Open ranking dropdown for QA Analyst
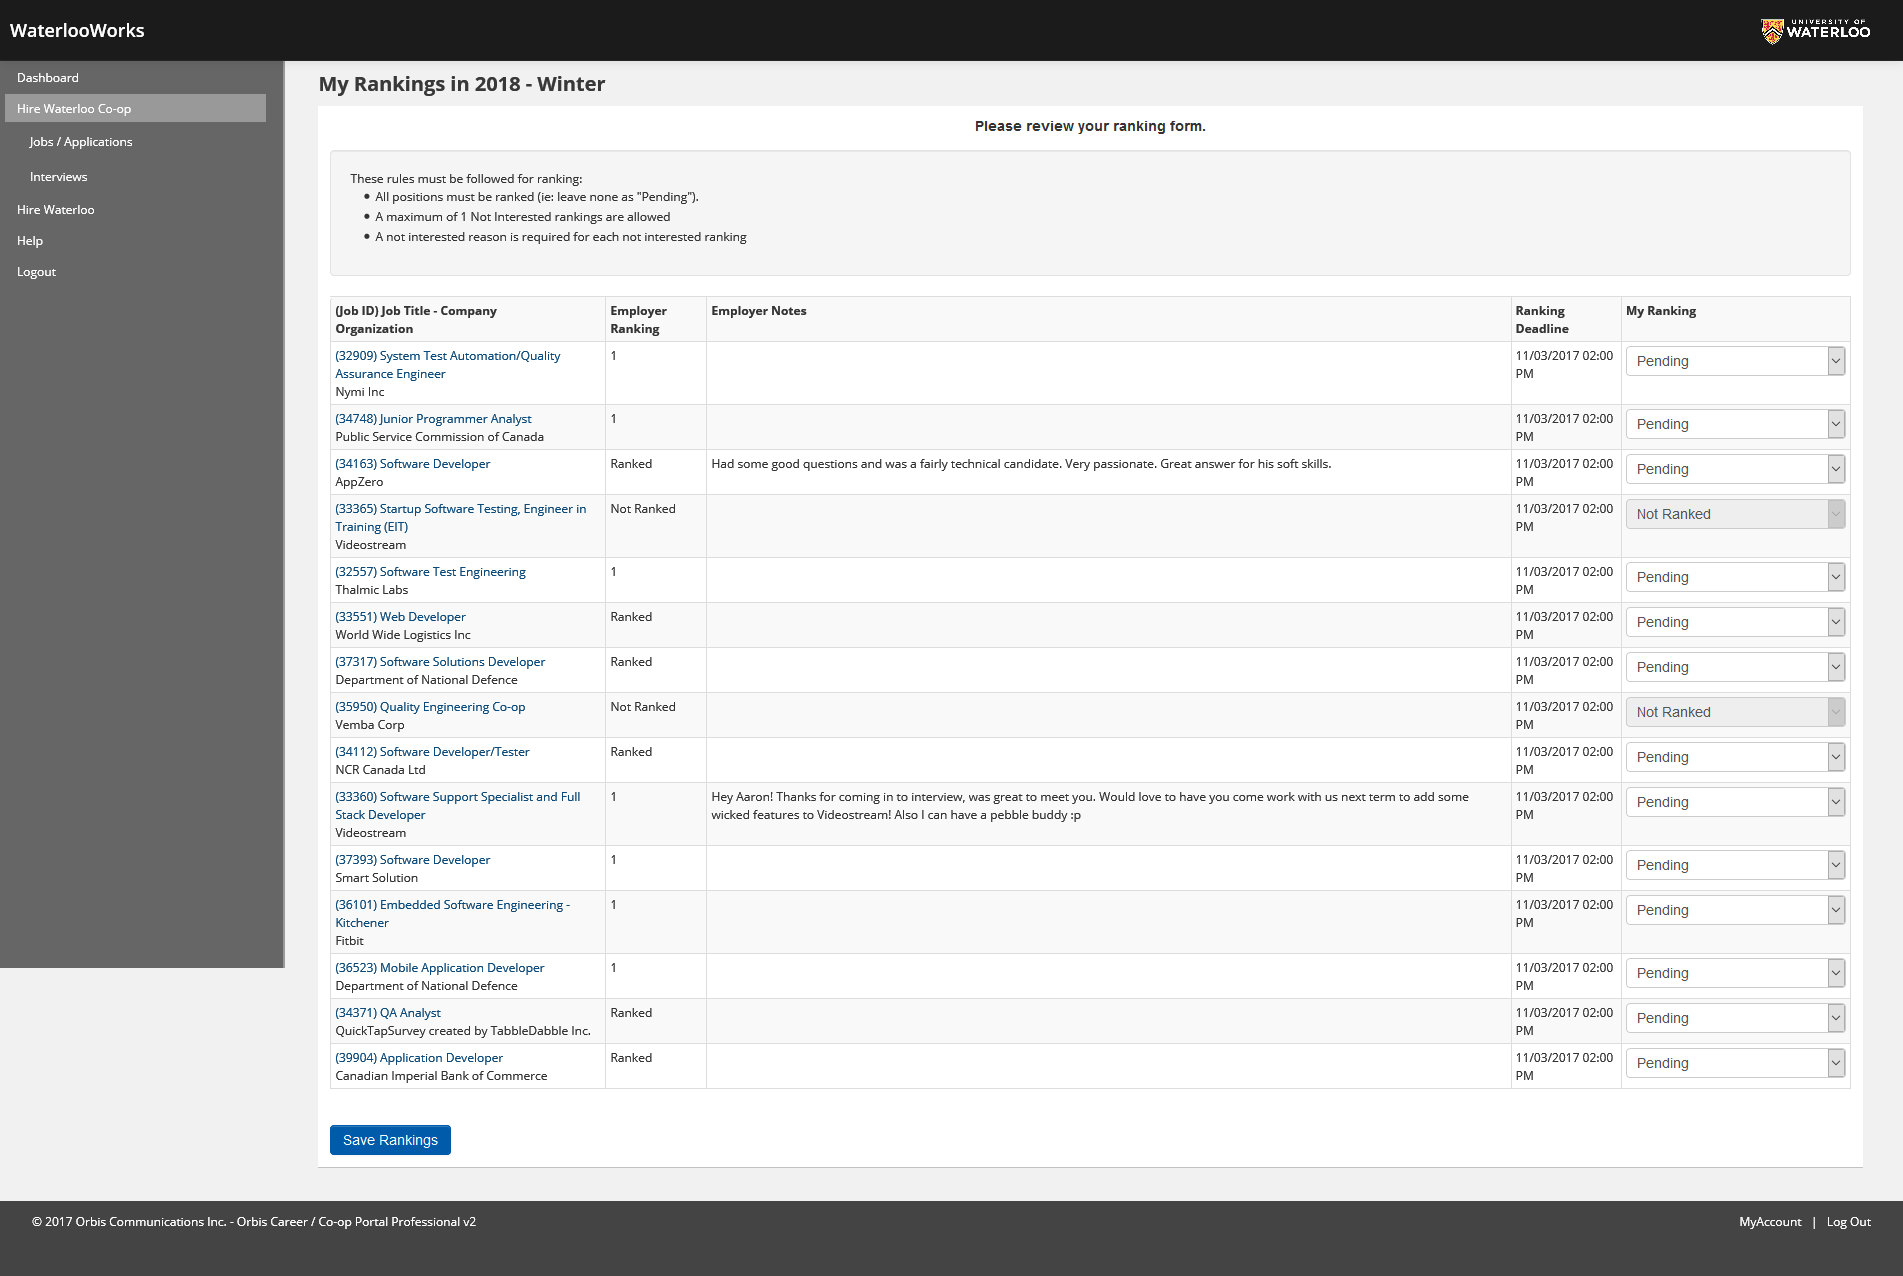Viewport: 1903px width, 1276px height. pyautogui.click(x=1735, y=1018)
